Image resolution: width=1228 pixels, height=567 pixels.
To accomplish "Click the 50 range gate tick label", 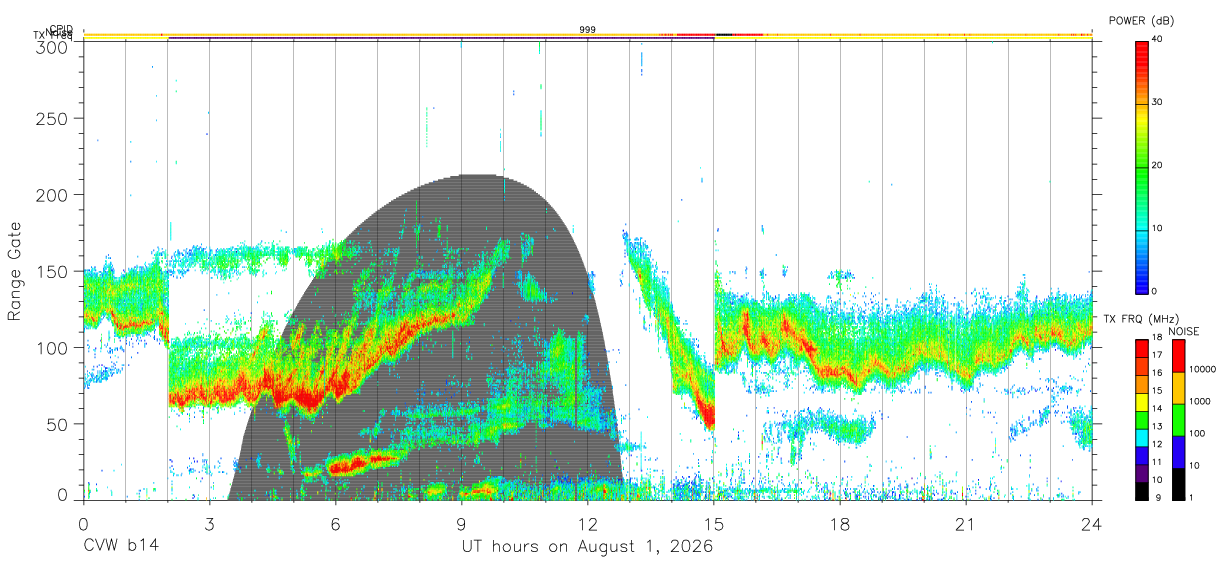I will [59, 423].
